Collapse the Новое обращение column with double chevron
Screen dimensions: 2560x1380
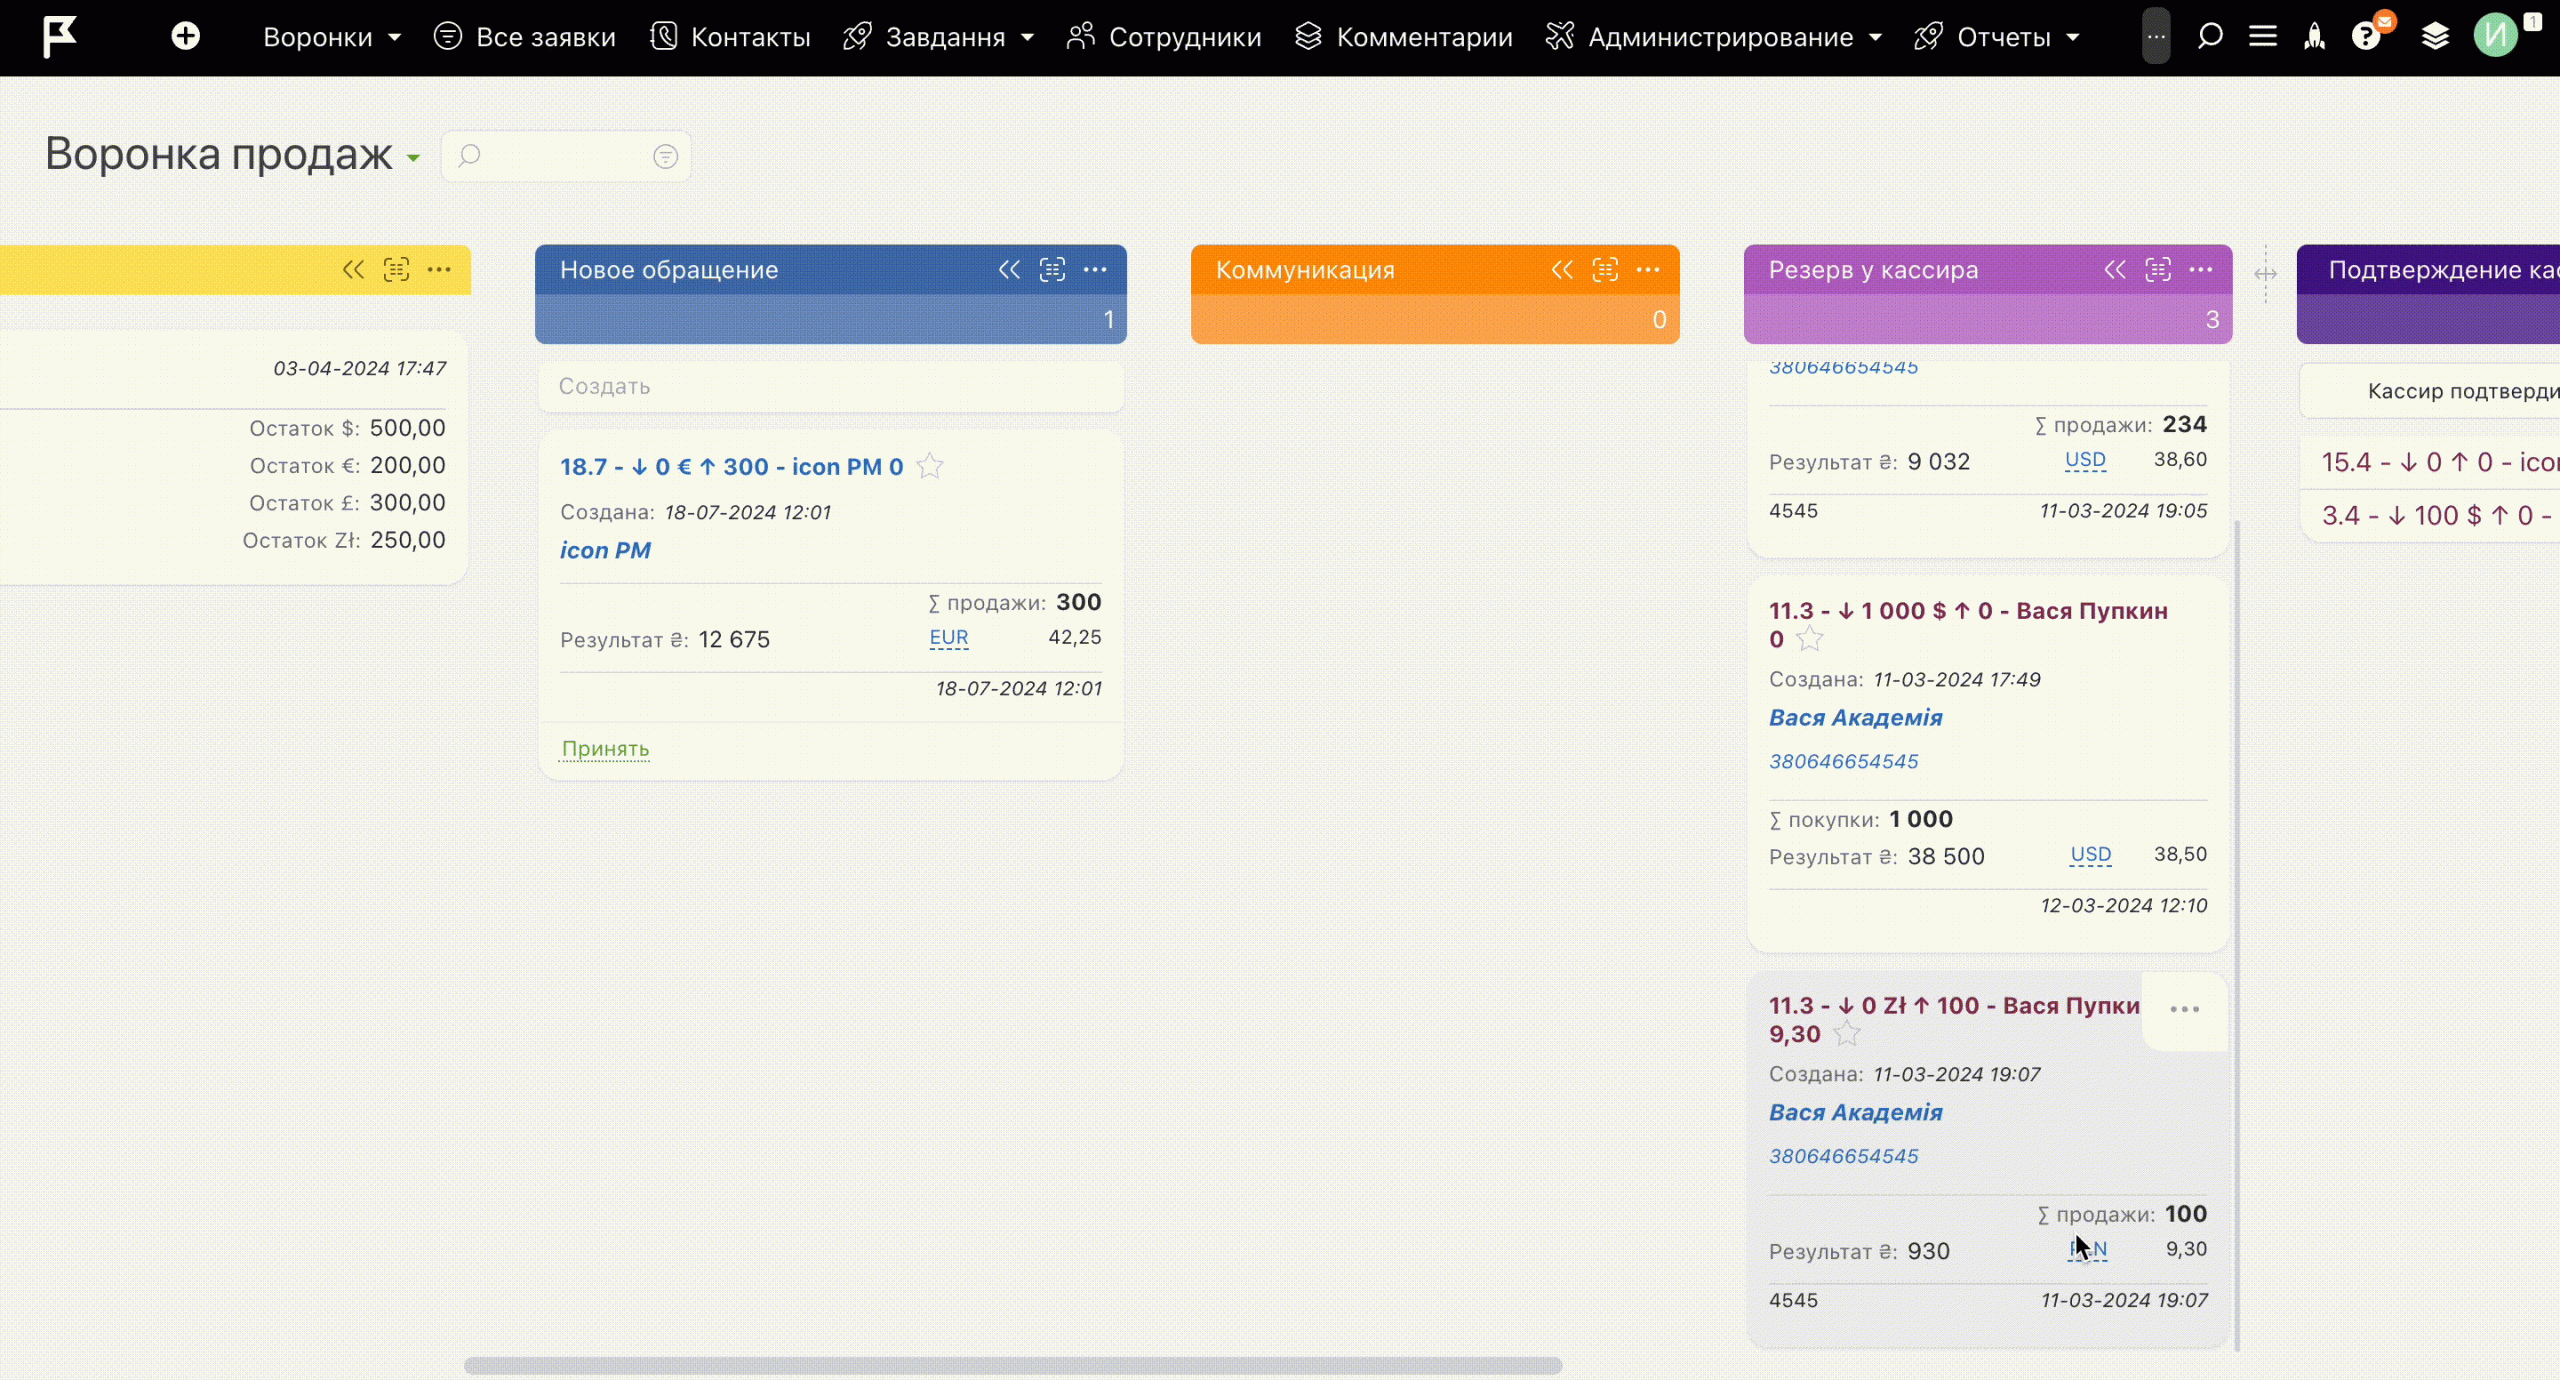point(1009,270)
